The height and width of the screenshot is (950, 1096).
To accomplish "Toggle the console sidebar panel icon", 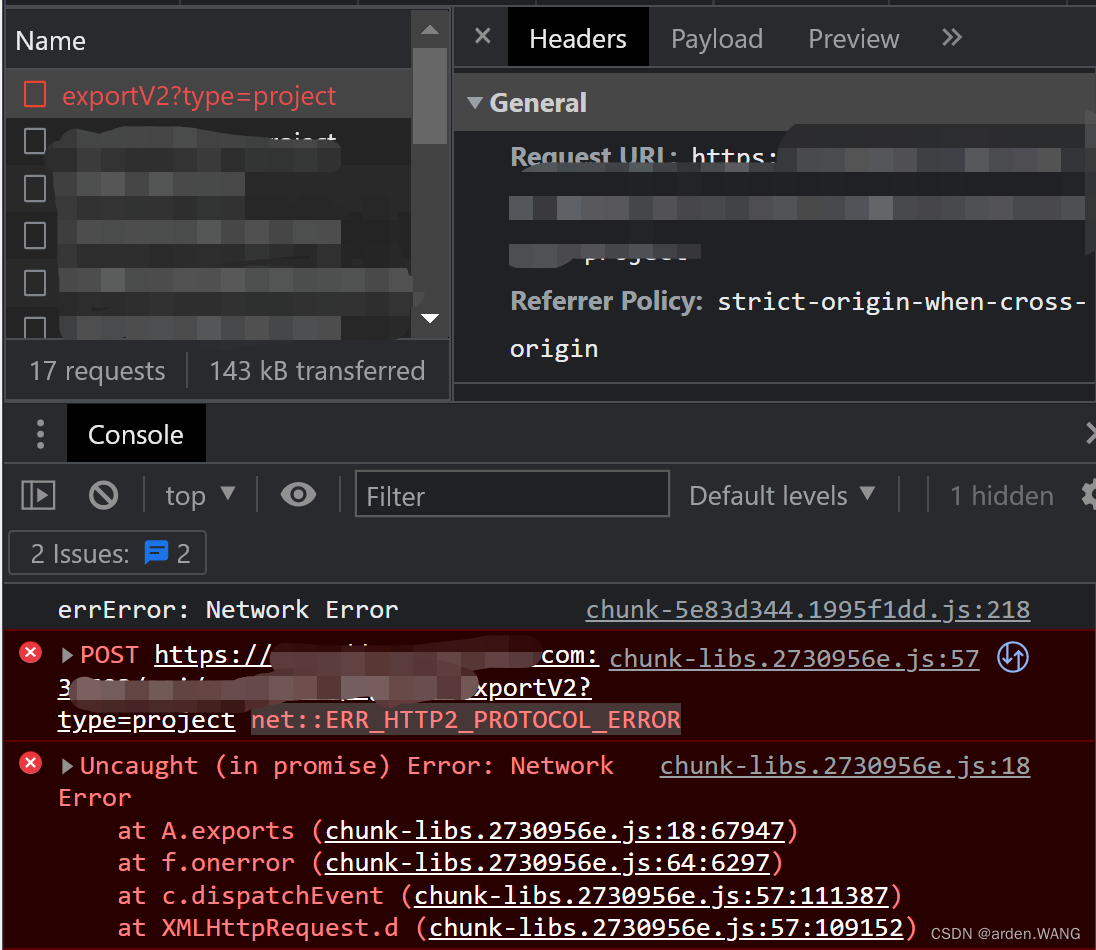I will pyautogui.click(x=38, y=495).
